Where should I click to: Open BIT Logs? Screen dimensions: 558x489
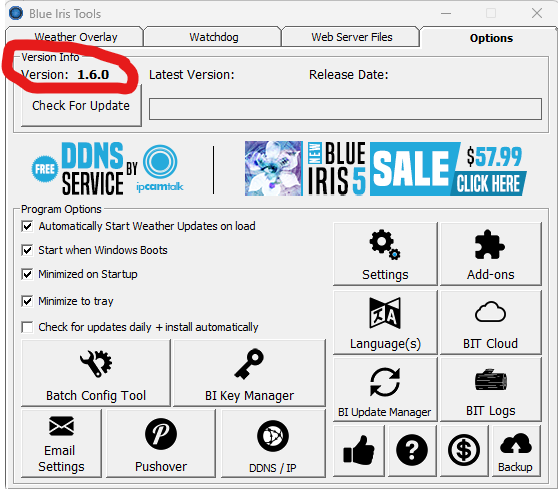[x=491, y=390]
